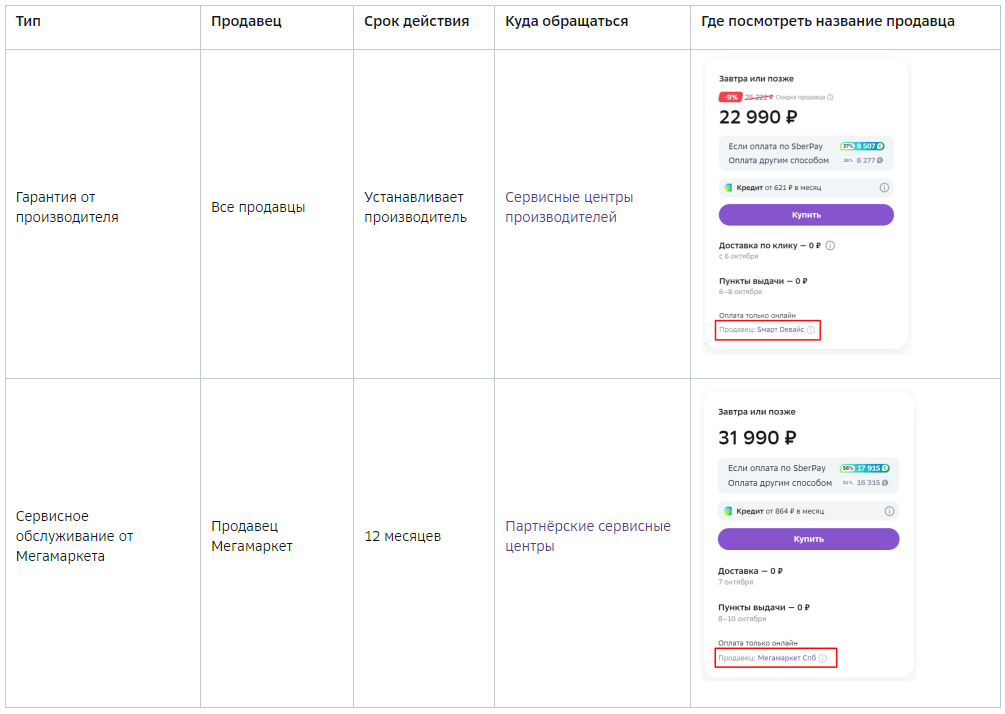The width and height of the screenshot is (1005, 714).
Task: Click Купить button for 31 990 ₽ offer
Action: (x=808, y=539)
